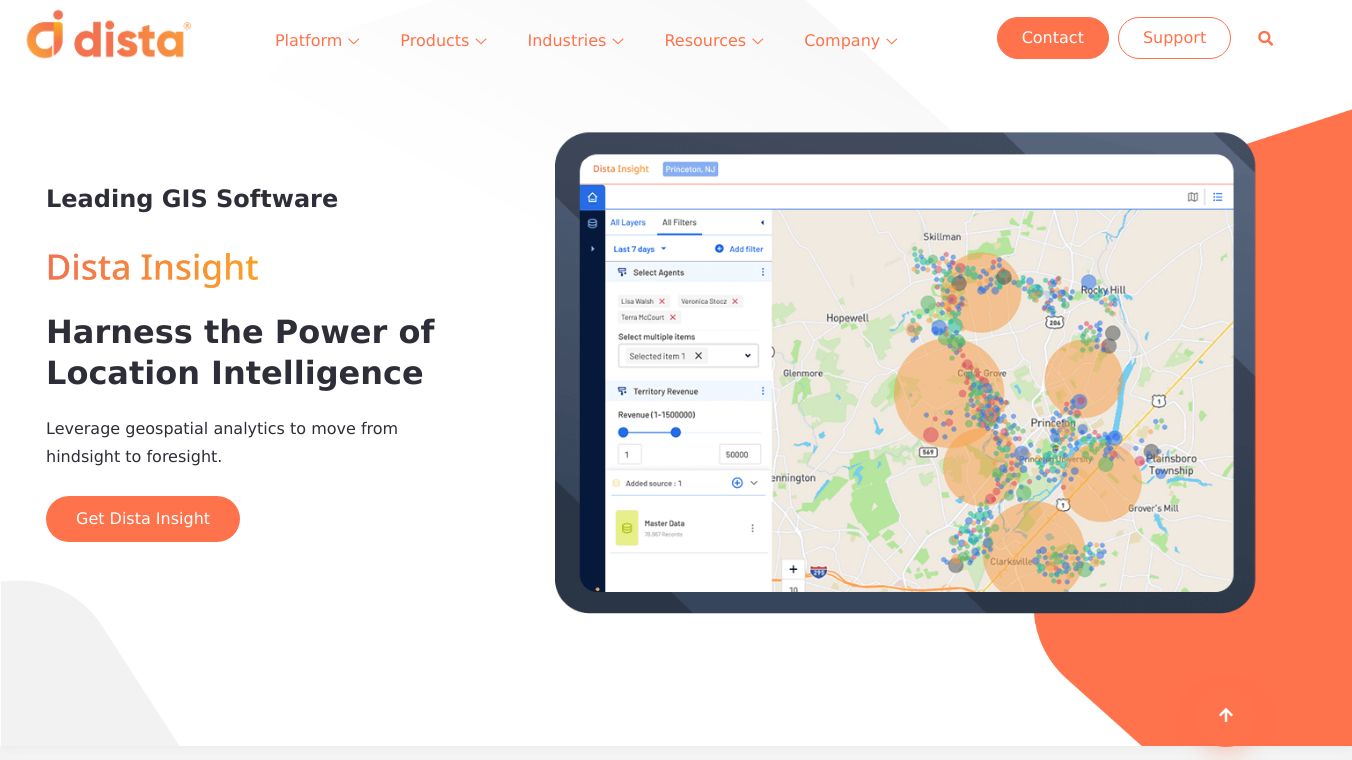Image resolution: width=1352 pixels, height=760 pixels.
Task: Open the Industries menu
Action: pos(575,41)
